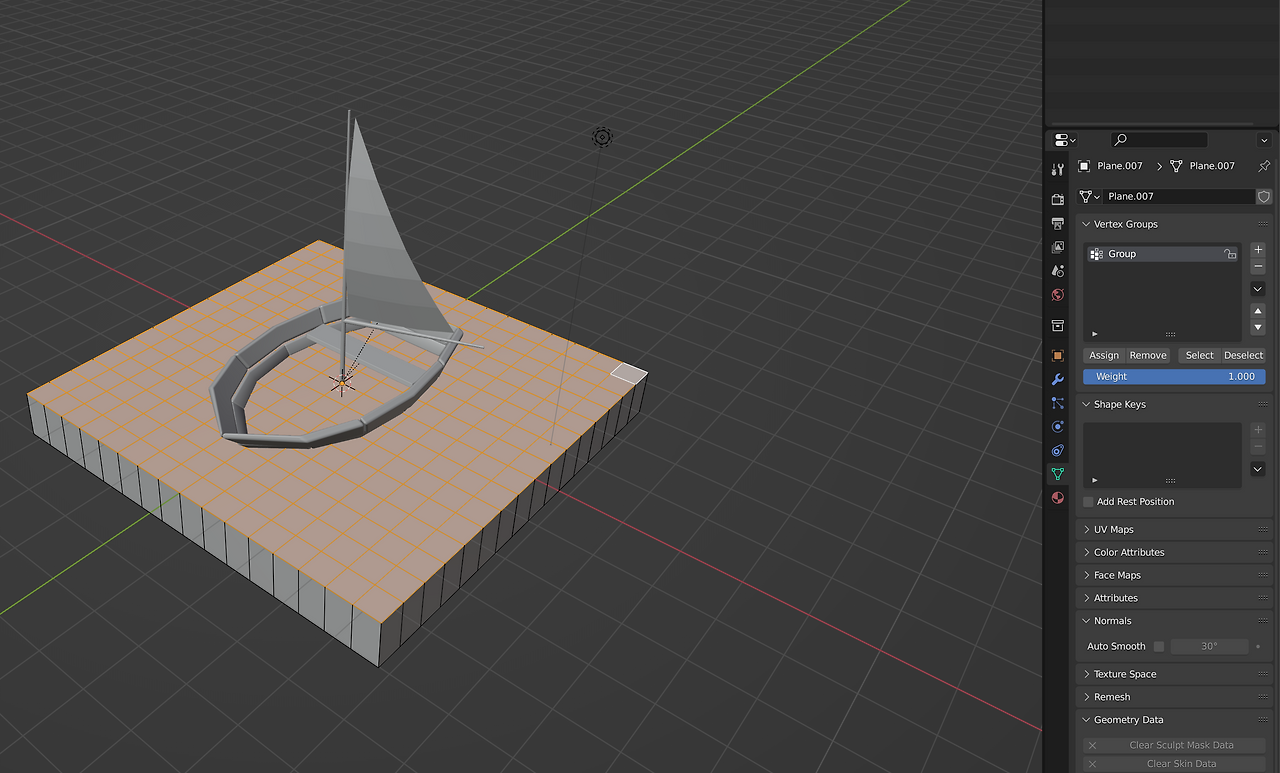Toggle the lock on the Group vertex group
1280x773 pixels.
(x=1230, y=254)
